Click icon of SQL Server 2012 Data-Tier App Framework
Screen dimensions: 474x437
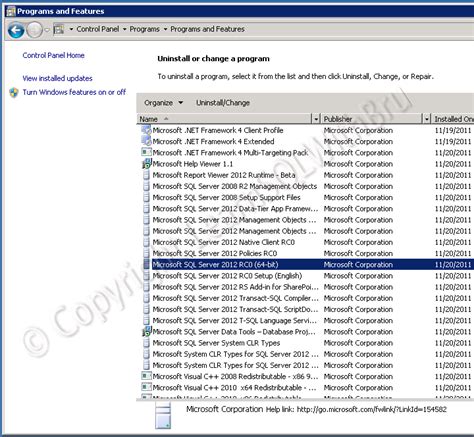(146, 209)
